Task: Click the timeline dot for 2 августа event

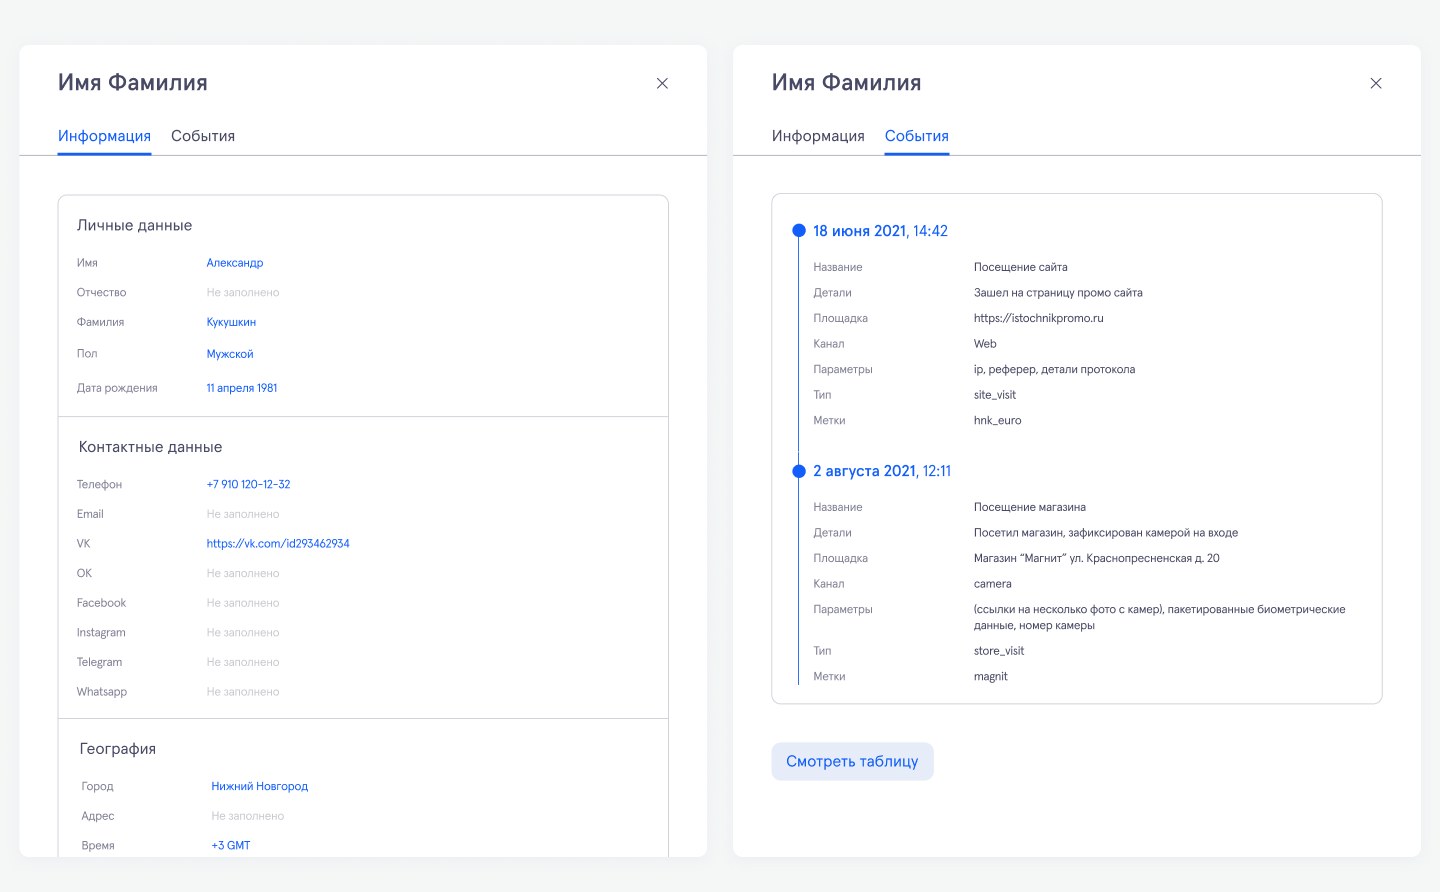Action: 799,471
